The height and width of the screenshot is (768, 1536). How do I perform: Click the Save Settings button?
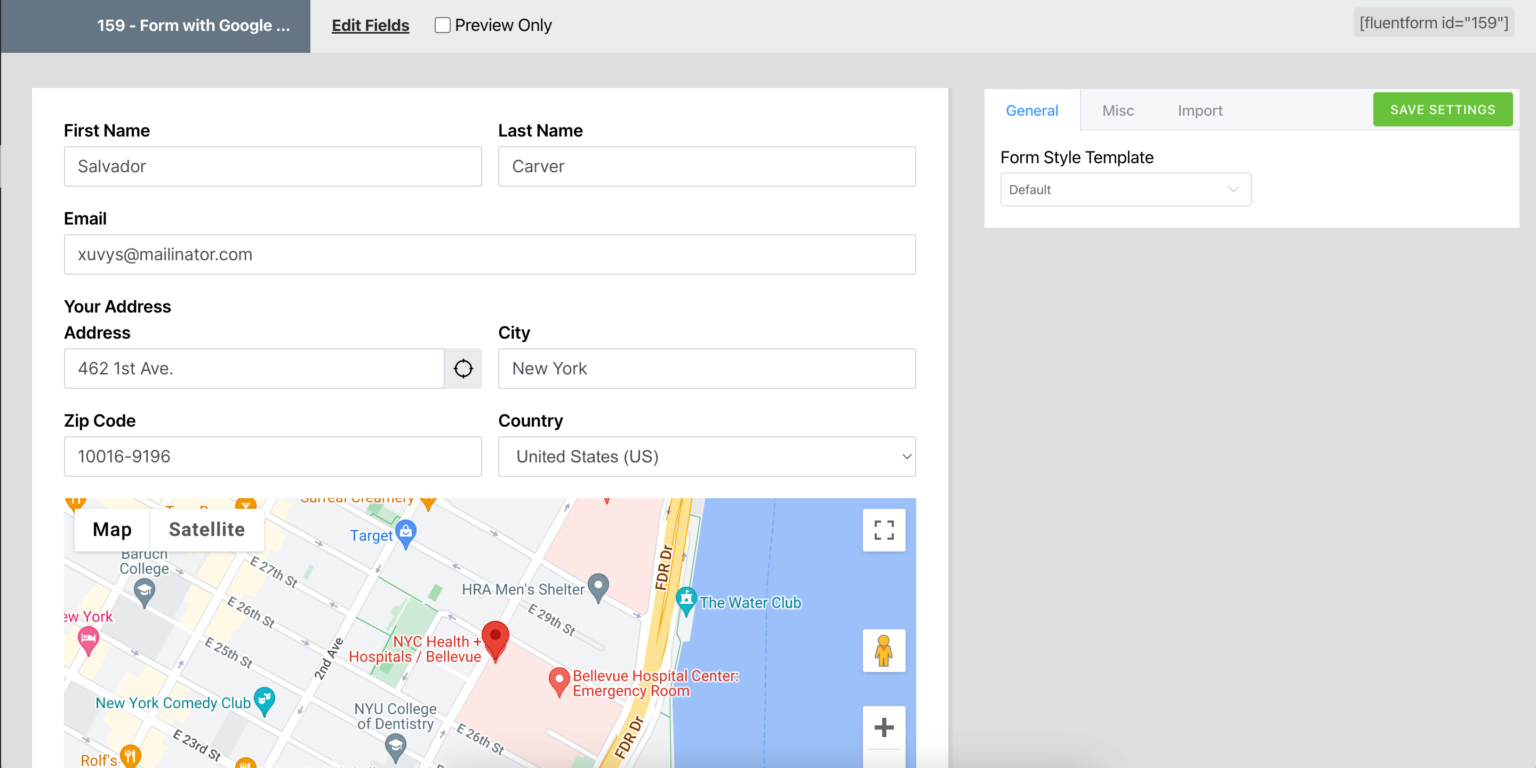pyautogui.click(x=1442, y=109)
